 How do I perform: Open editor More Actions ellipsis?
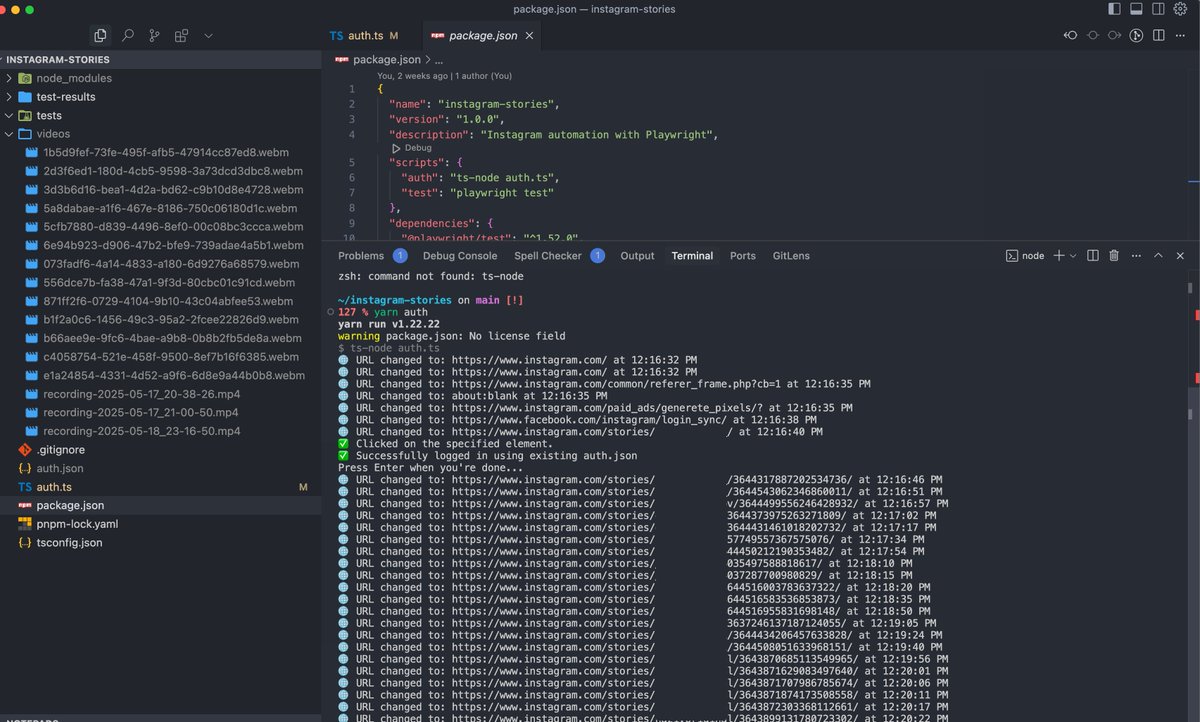point(1181,35)
